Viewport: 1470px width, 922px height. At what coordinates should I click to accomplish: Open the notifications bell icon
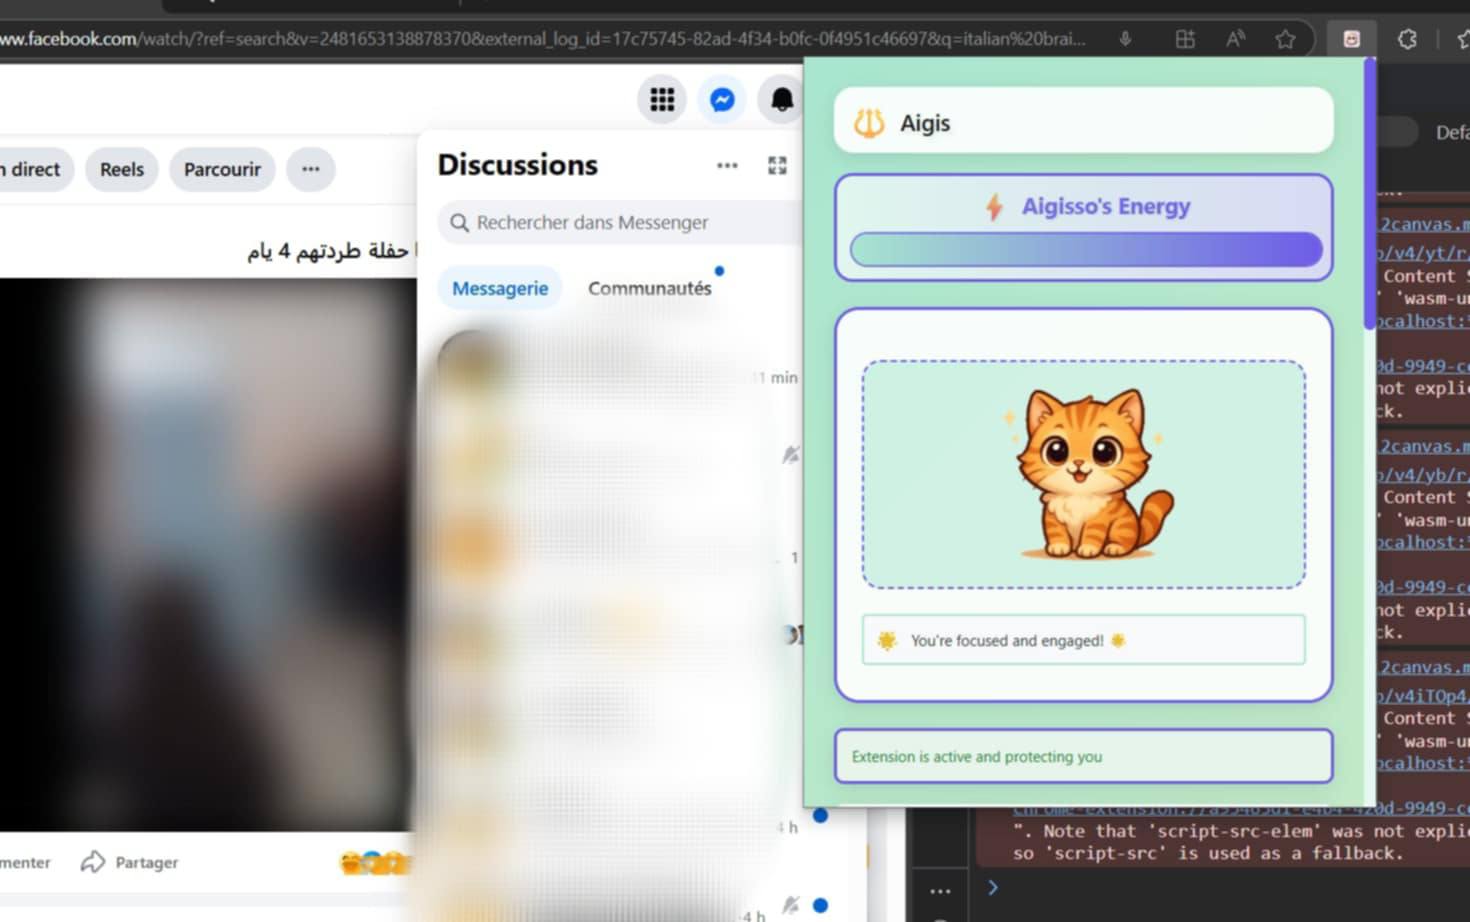(x=782, y=100)
